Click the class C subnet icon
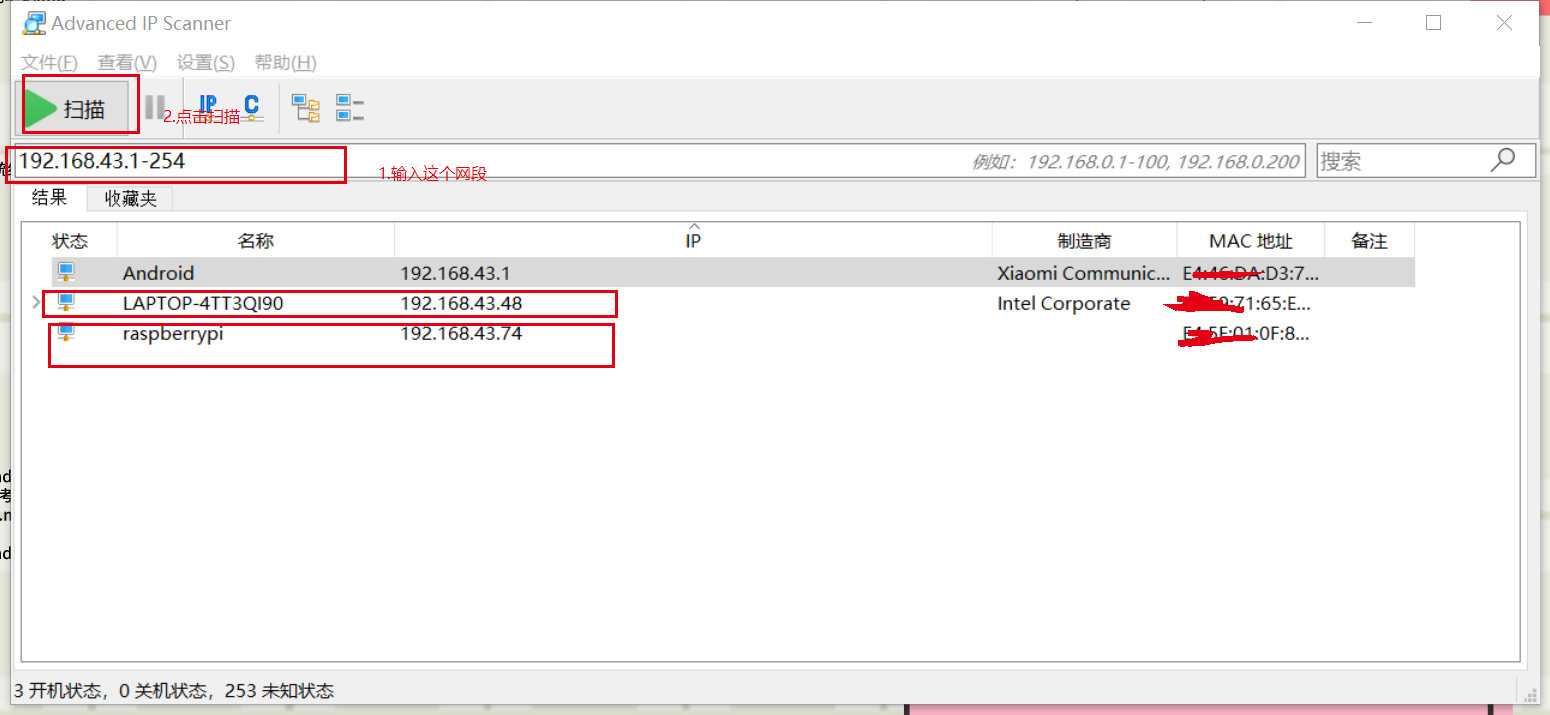The width and height of the screenshot is (1550, 715). click(x=251, y=107)
